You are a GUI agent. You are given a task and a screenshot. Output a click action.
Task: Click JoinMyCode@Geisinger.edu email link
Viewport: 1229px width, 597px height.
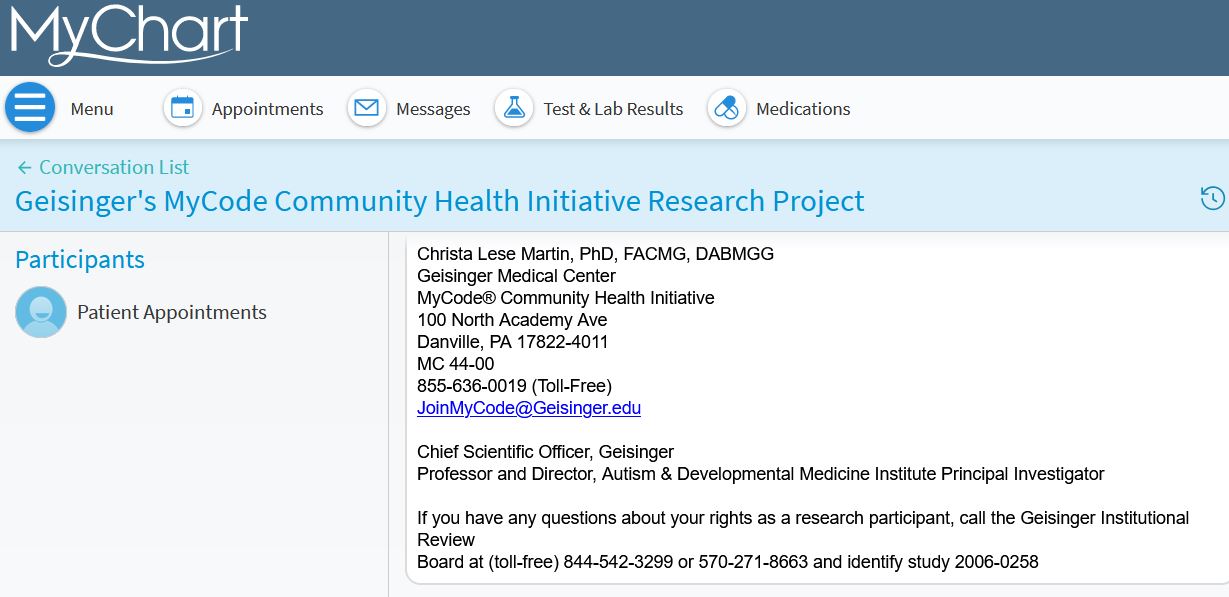click(529, 408)
